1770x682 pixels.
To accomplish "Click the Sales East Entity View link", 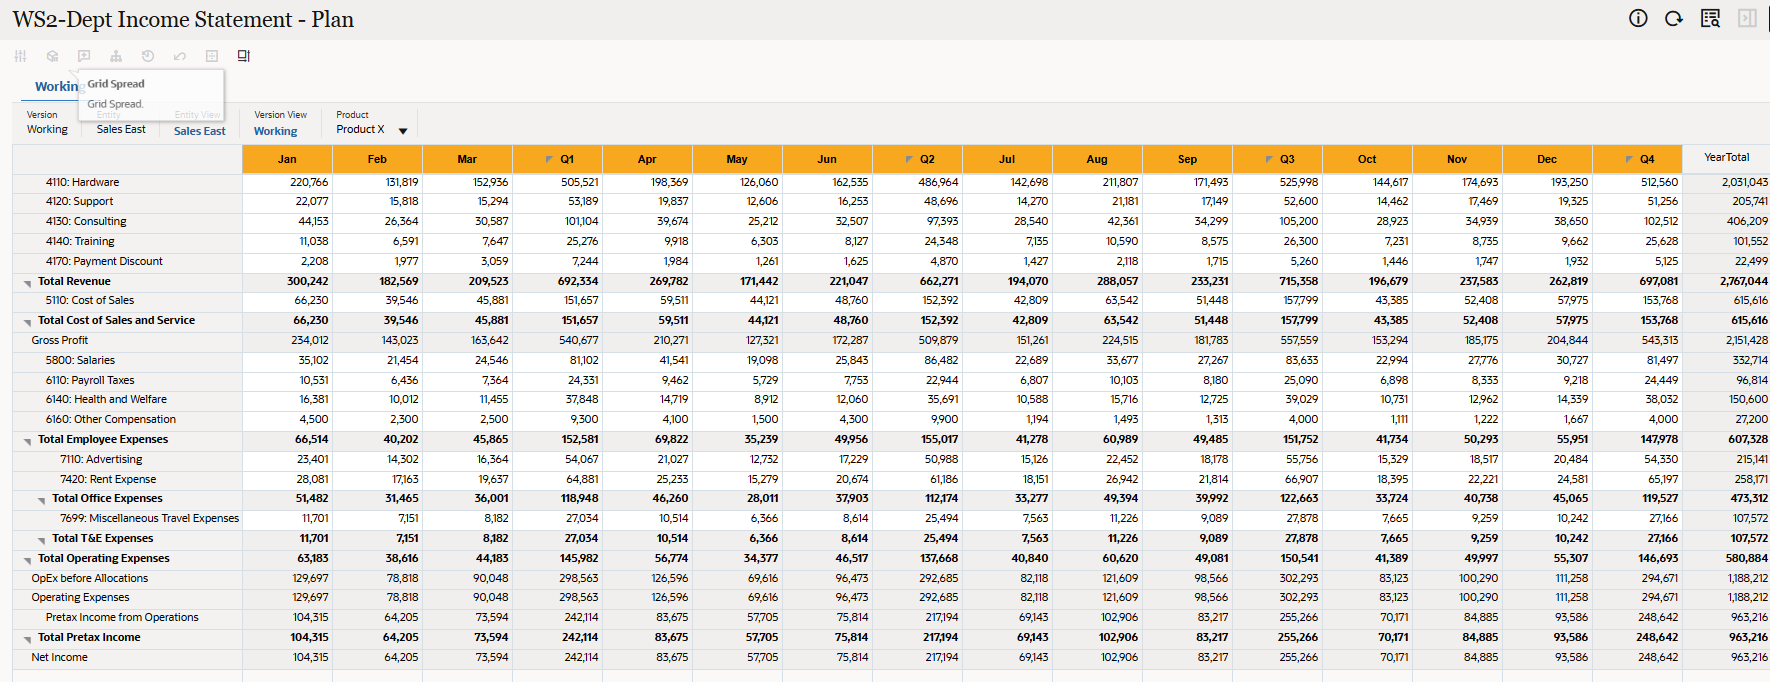I will (199, 131).
